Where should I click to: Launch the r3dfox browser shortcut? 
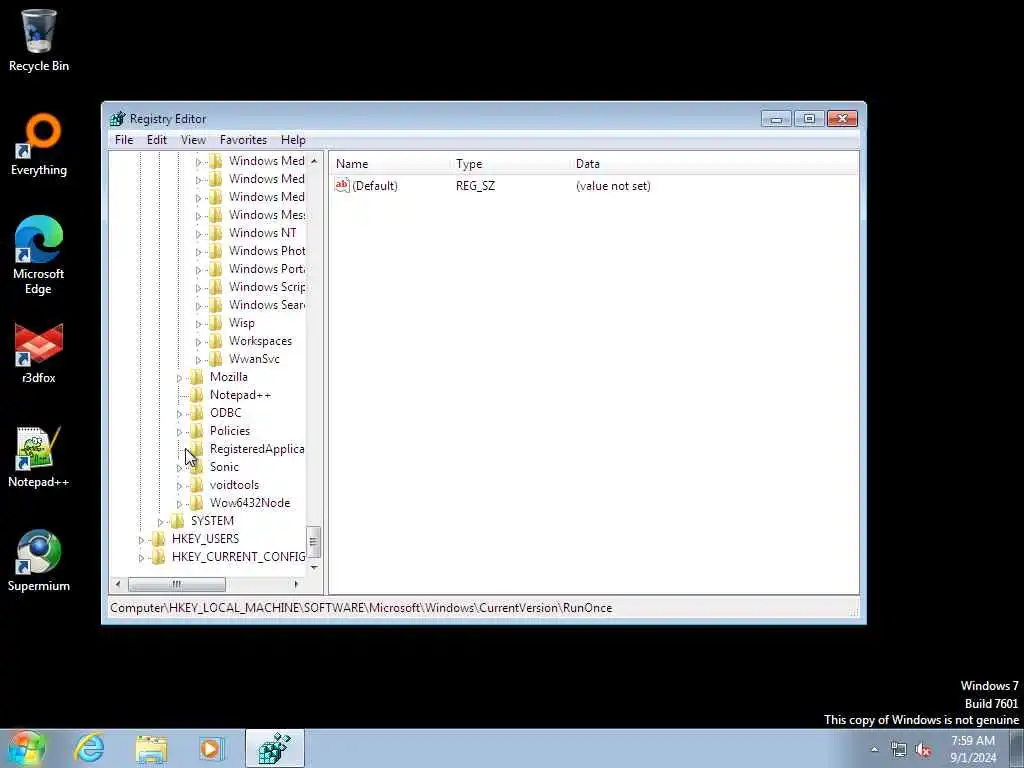point(39,353)
